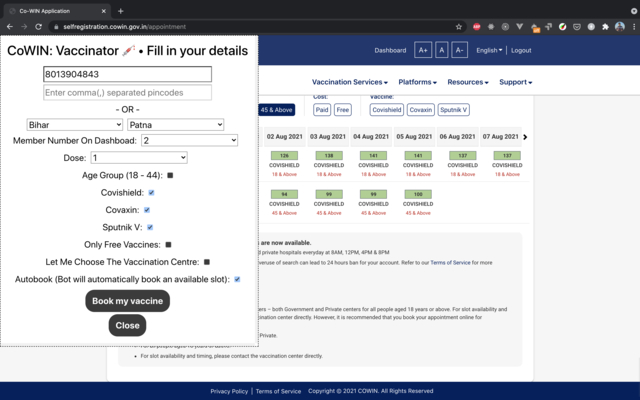View site info via the lock icon
Screen dimensions: 640x400
point(56,27)
